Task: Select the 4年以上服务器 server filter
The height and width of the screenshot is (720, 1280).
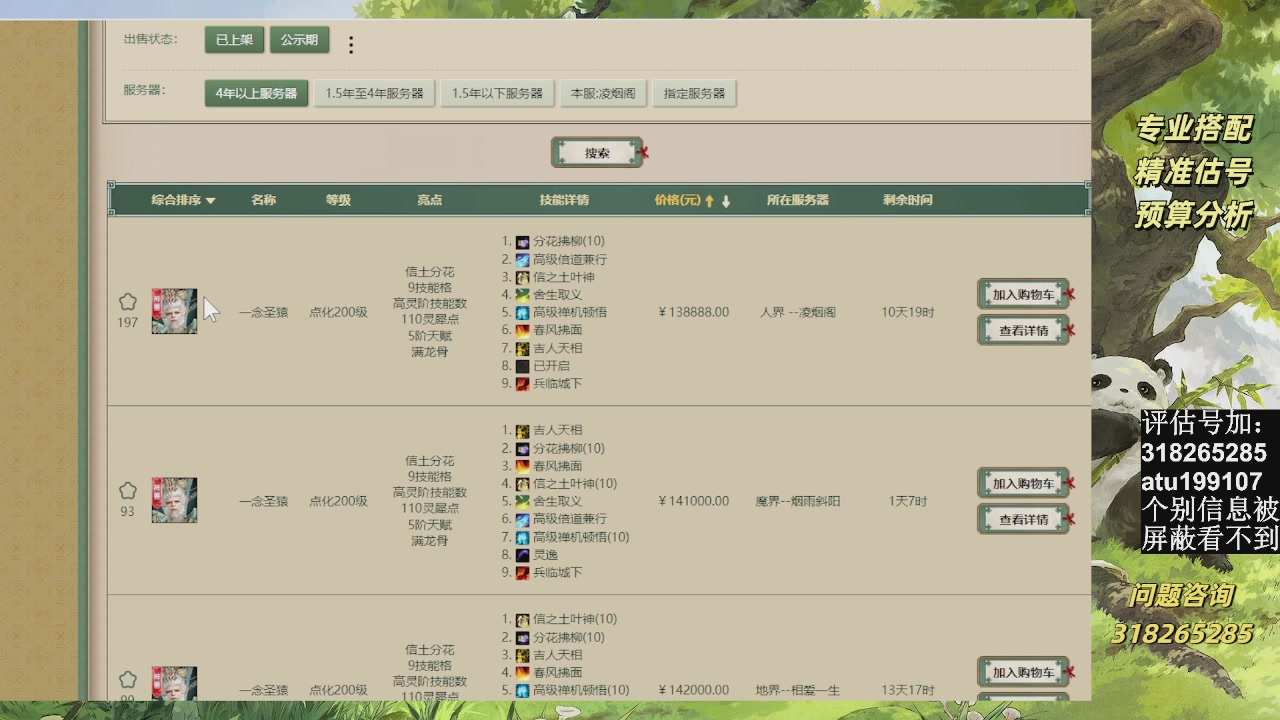Action: tap(256, 94)
